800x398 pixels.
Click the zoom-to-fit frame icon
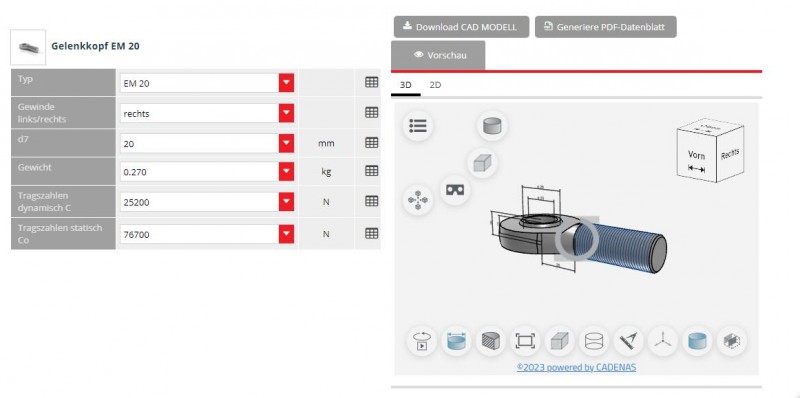(x=525, y=341)
